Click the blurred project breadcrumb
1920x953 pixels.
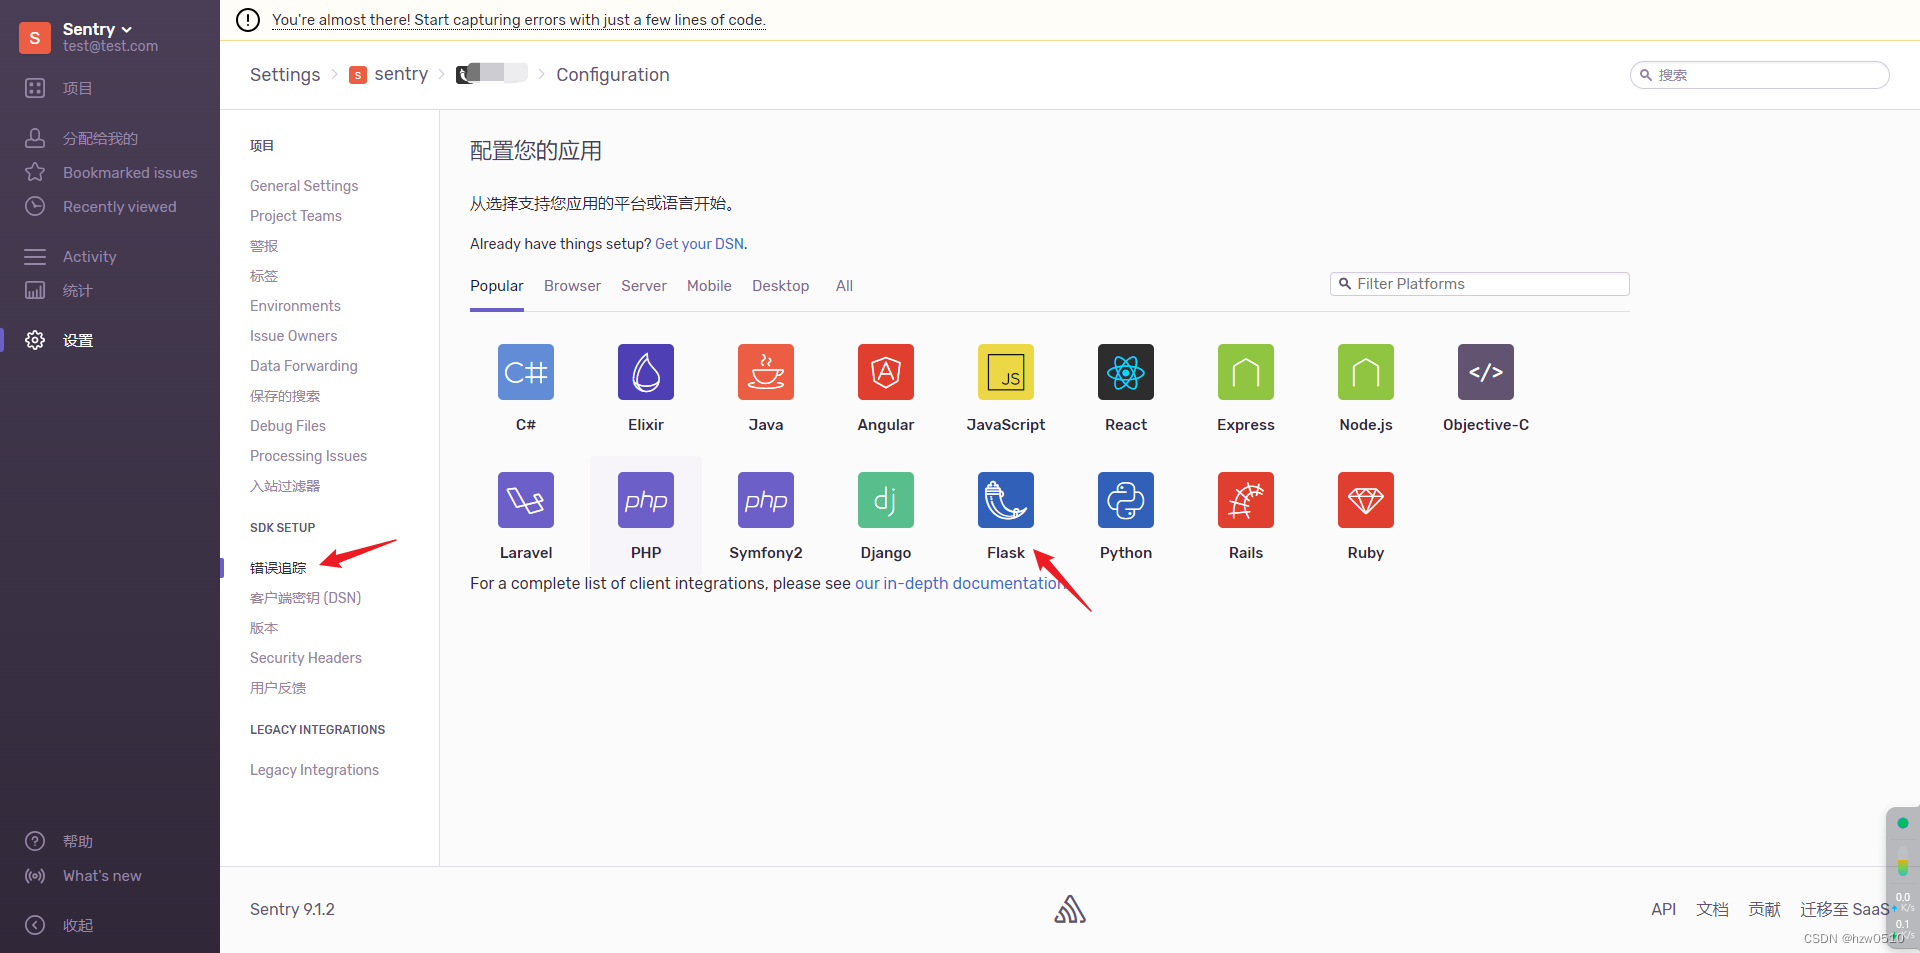pyautogui.click(x=492, y=73)
